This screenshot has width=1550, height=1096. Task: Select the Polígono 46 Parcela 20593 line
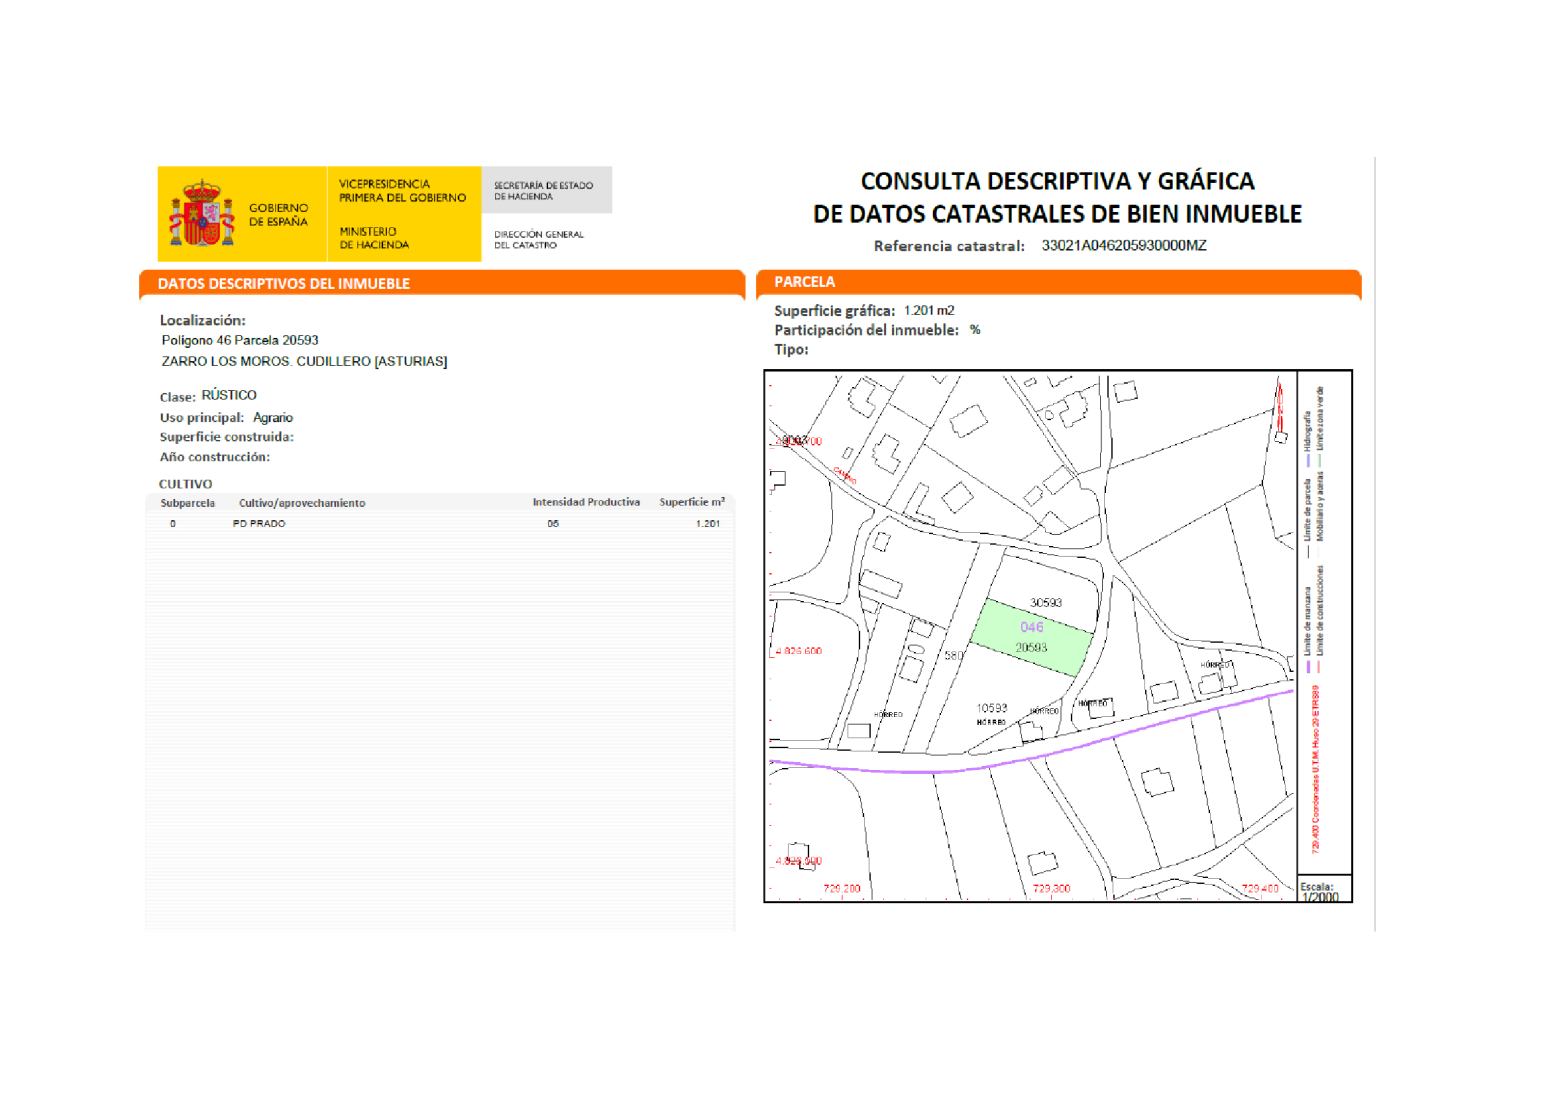240,340
